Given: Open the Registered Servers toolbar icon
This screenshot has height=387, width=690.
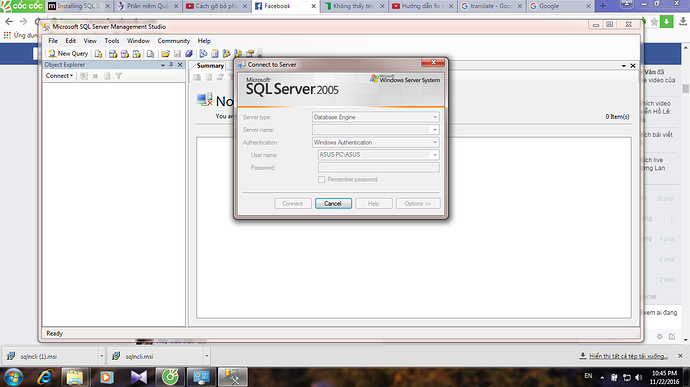Looking at the screenshot, I should (203, 54).
